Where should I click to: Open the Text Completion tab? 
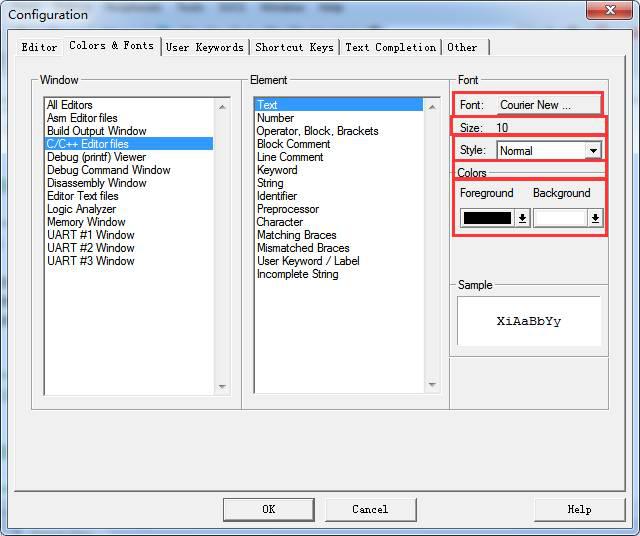pos(391,47)
